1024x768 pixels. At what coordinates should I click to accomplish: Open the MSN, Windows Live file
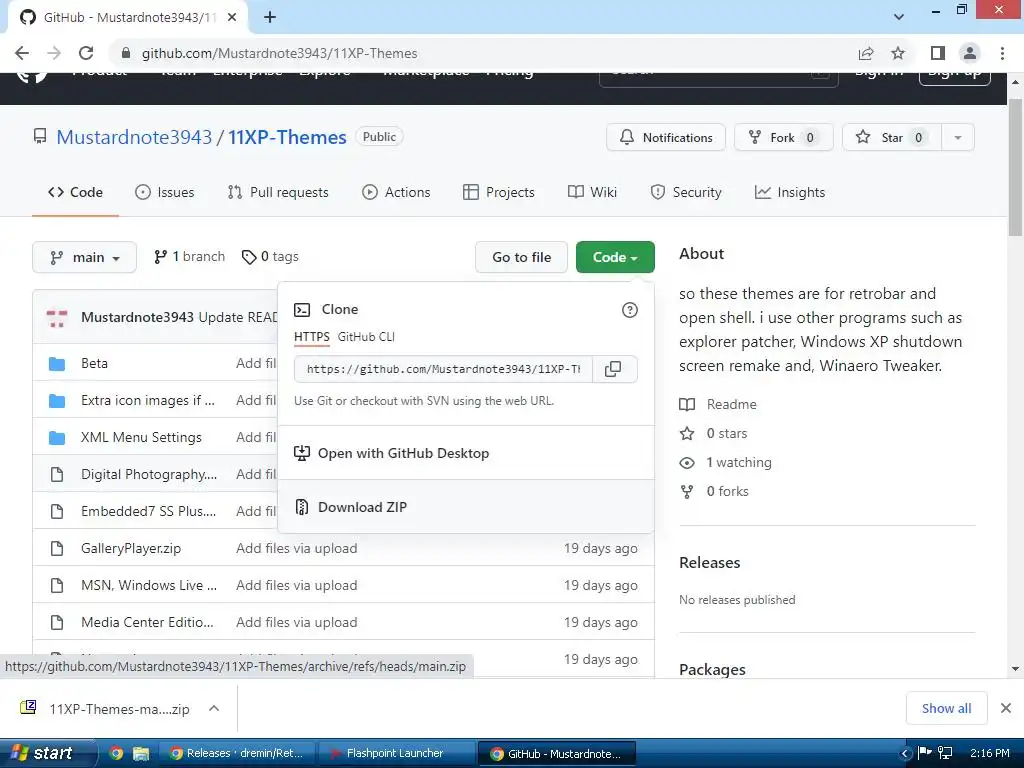[149, 585]
